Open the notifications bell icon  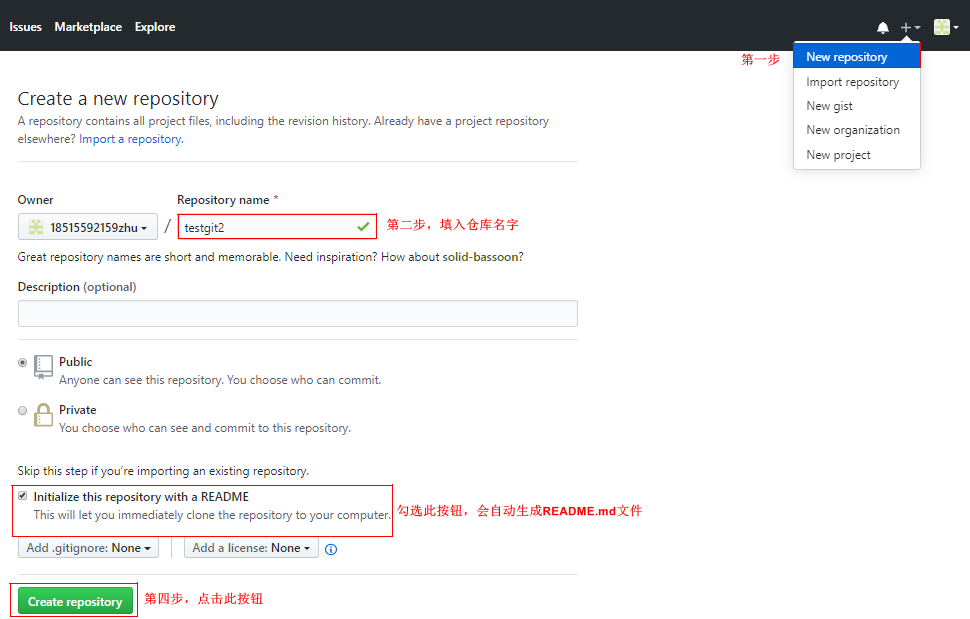[883, 28]
